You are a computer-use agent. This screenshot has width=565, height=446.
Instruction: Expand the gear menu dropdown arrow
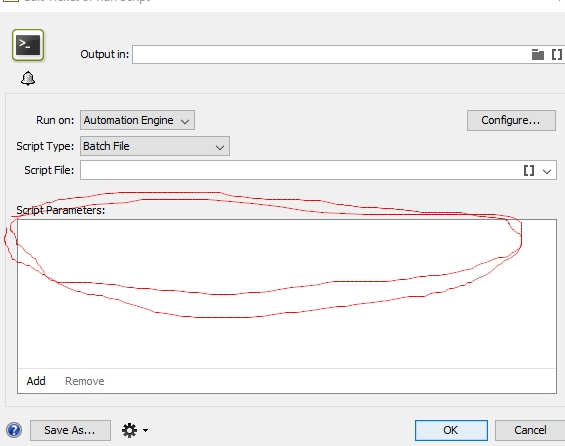pos(145,430)
